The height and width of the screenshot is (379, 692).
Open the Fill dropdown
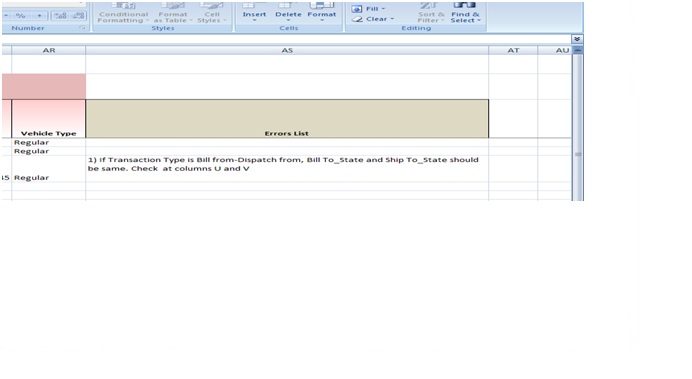click(369, 8)
